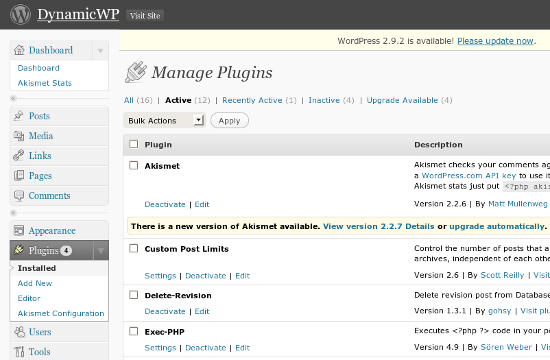Open Matt Mullenweg author link
550x360 pixels.
(518, 204)
